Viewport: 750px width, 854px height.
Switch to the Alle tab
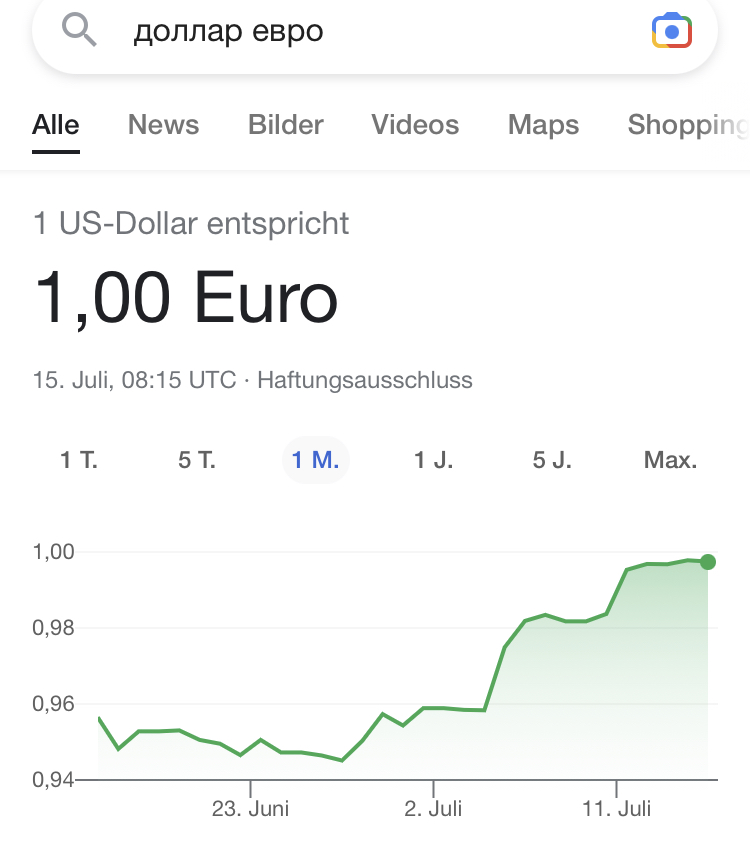pos(56,125)
